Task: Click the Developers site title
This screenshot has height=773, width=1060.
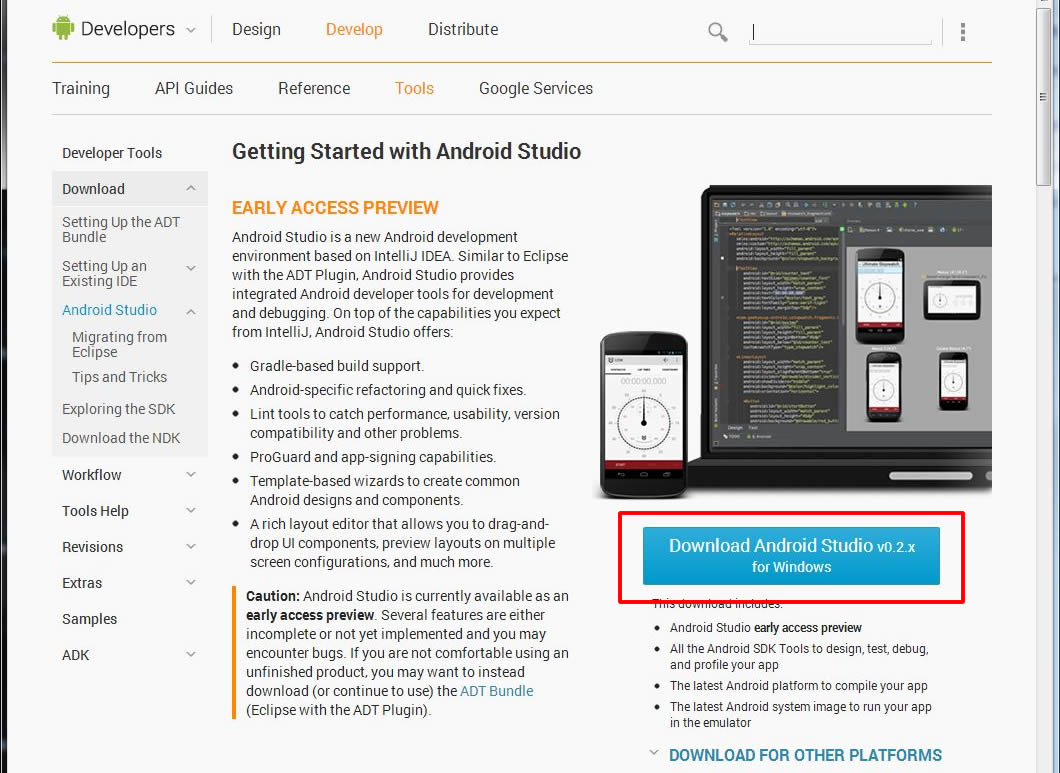Action: pyautogui.click(x=128, y=29)
